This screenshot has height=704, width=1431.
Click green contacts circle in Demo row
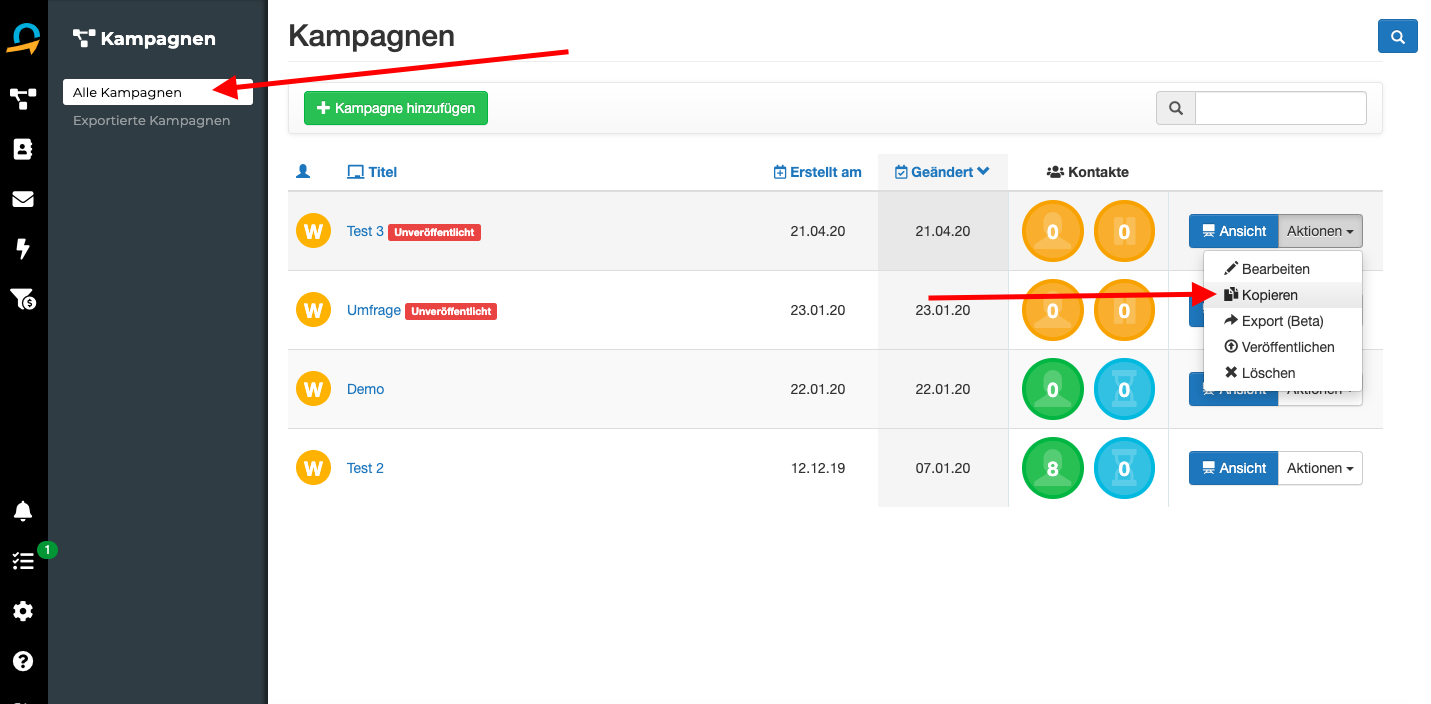tap(1052, 389)
